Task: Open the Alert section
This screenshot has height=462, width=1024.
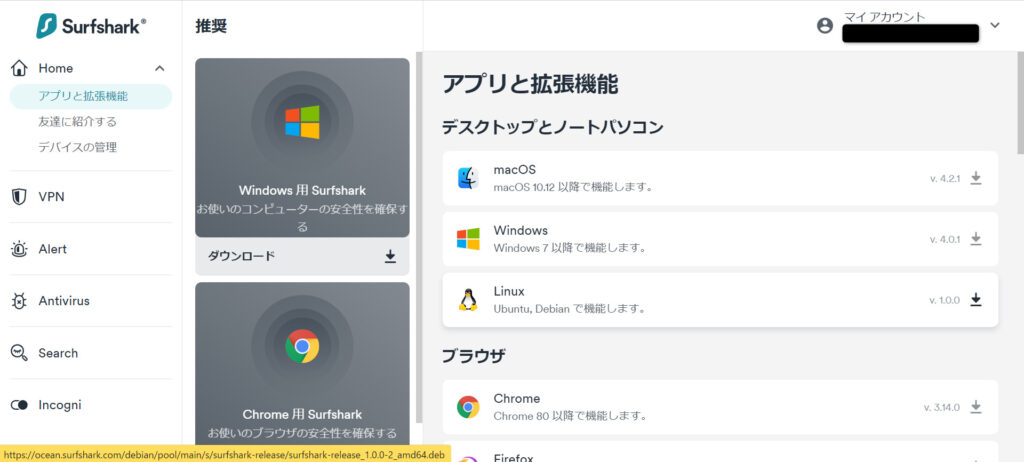Action: (52, 249)
